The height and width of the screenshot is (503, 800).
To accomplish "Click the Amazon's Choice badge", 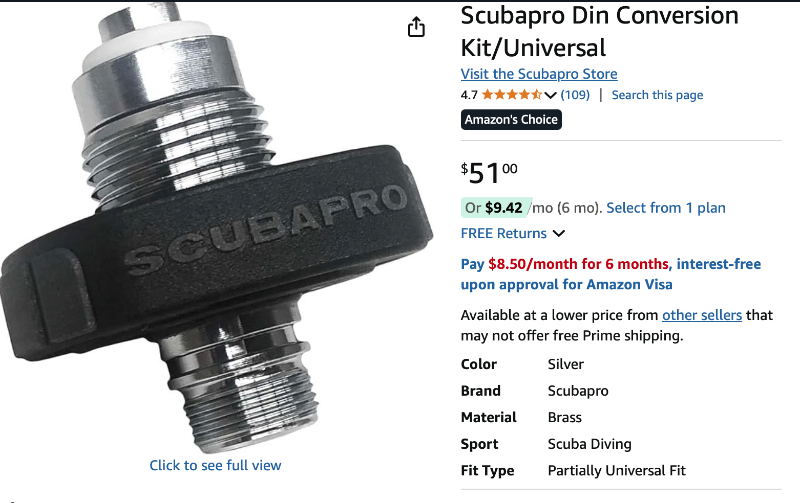I will point(511,120).
